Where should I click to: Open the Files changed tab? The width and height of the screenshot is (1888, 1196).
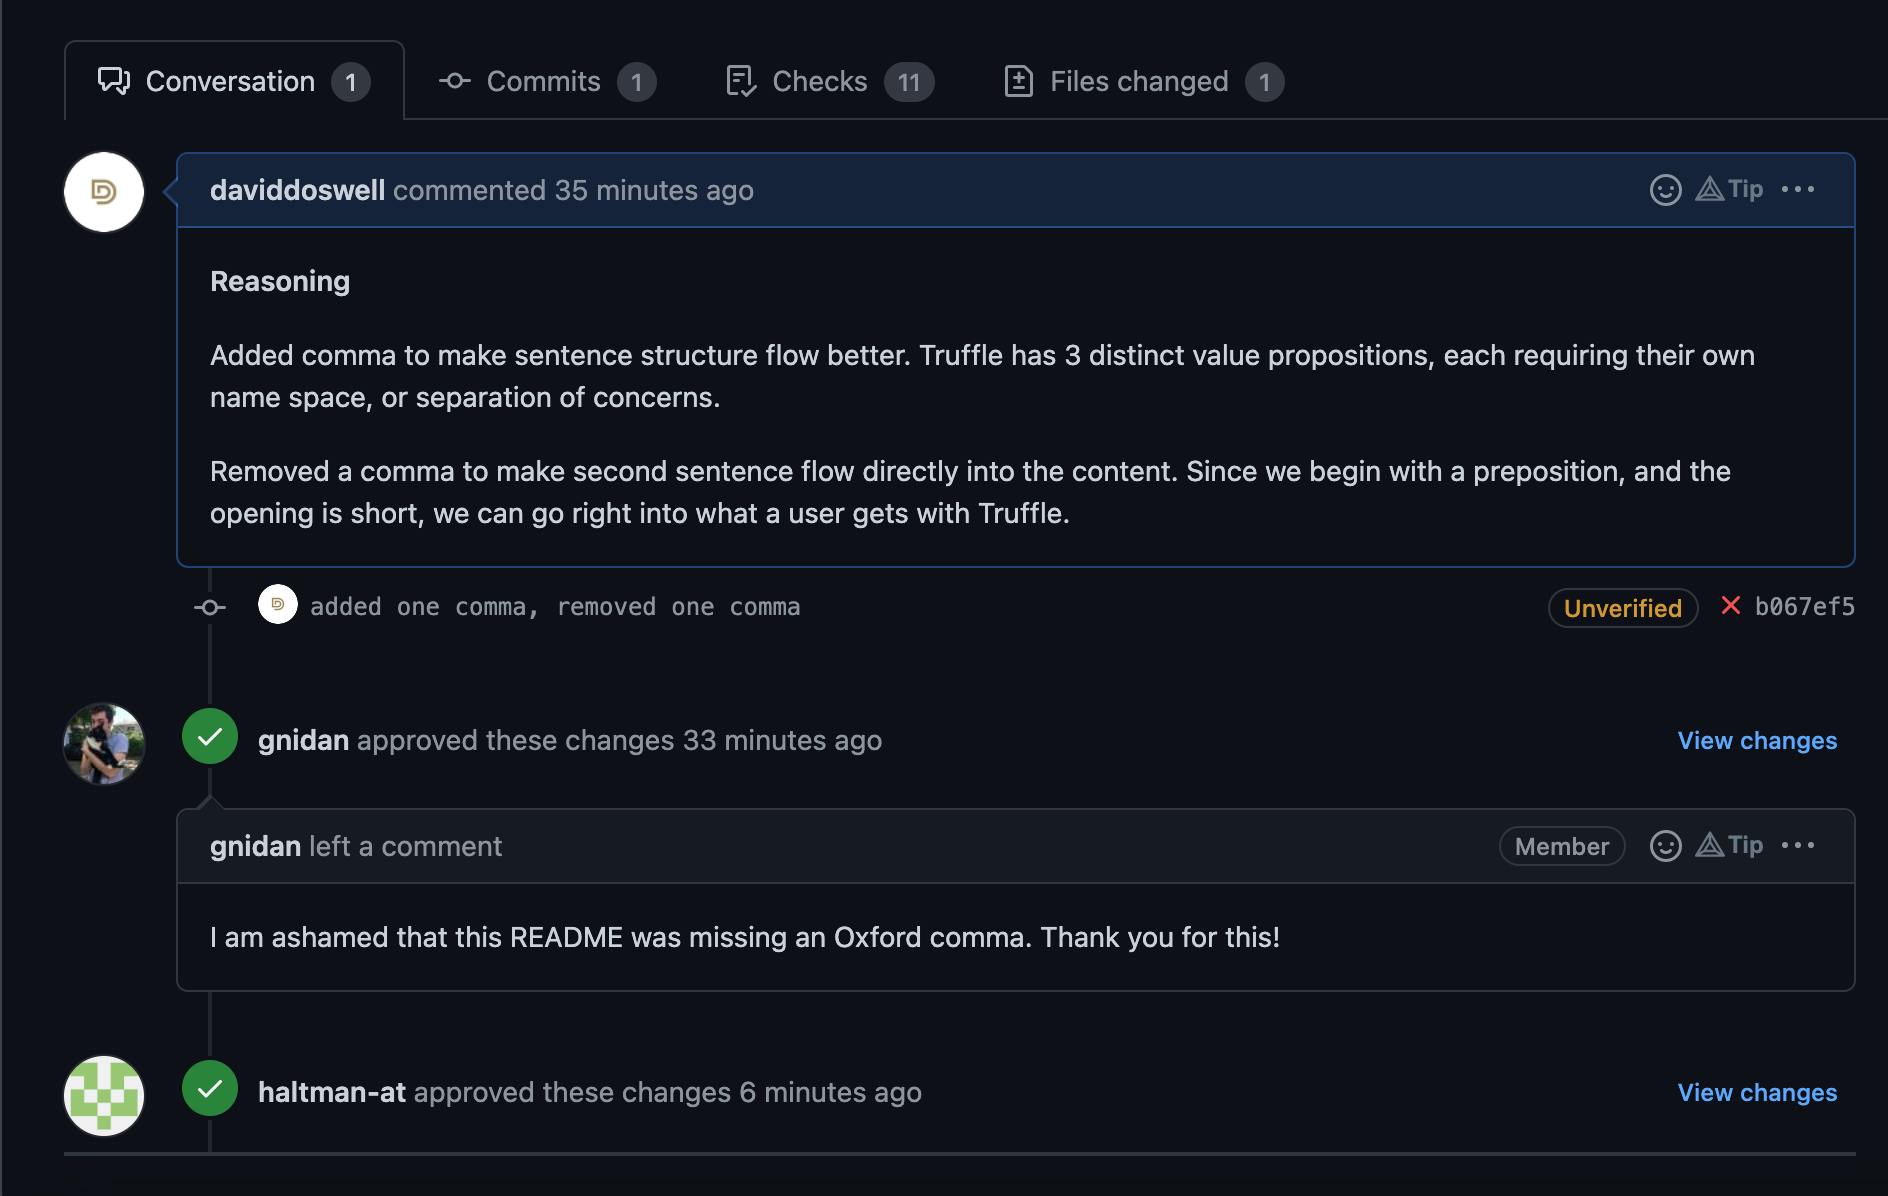click(1142, 82)
